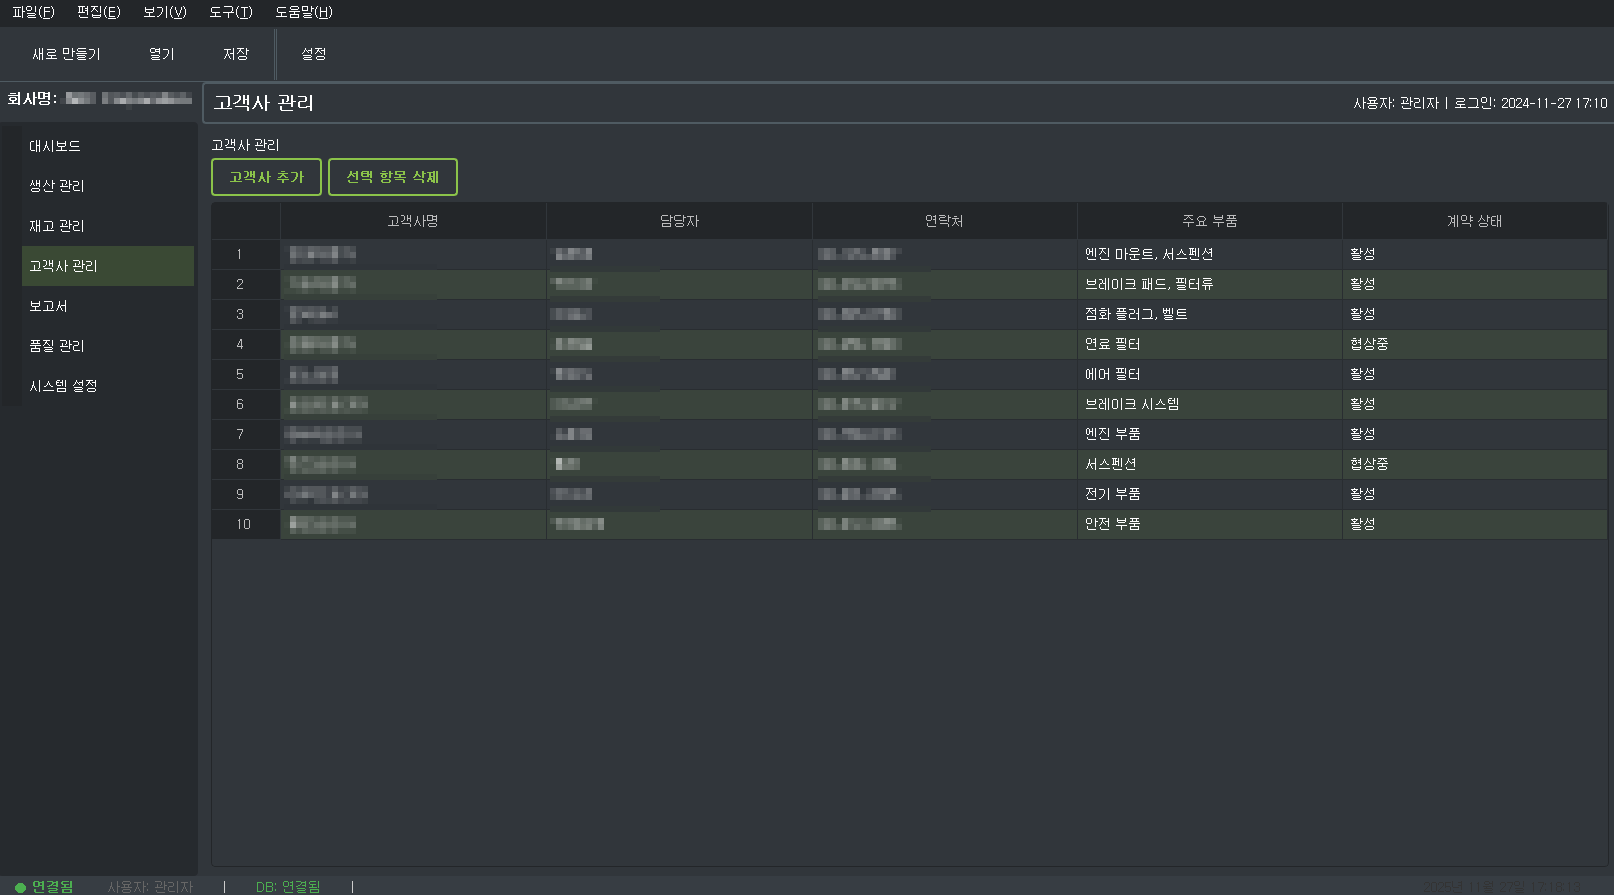1614x895 pixels.
Task: Click the 열기 toolbar button
Action: point(161,54)
